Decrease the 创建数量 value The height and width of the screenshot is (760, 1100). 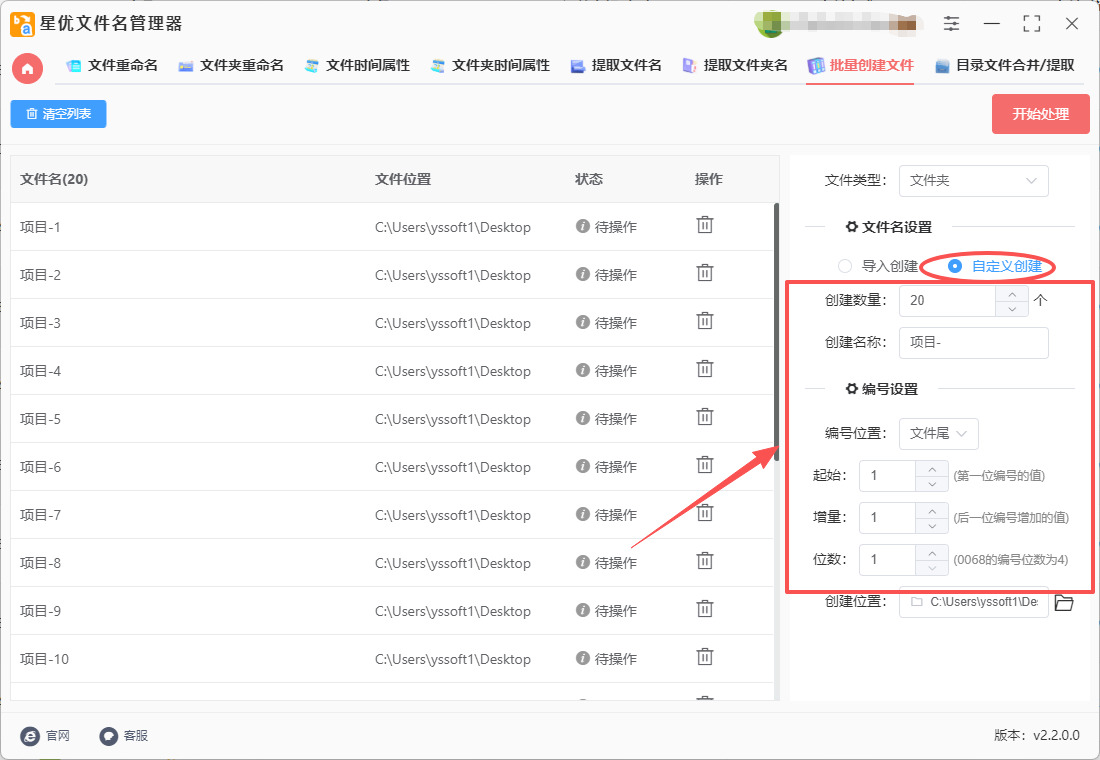(x=1012, y=309)
